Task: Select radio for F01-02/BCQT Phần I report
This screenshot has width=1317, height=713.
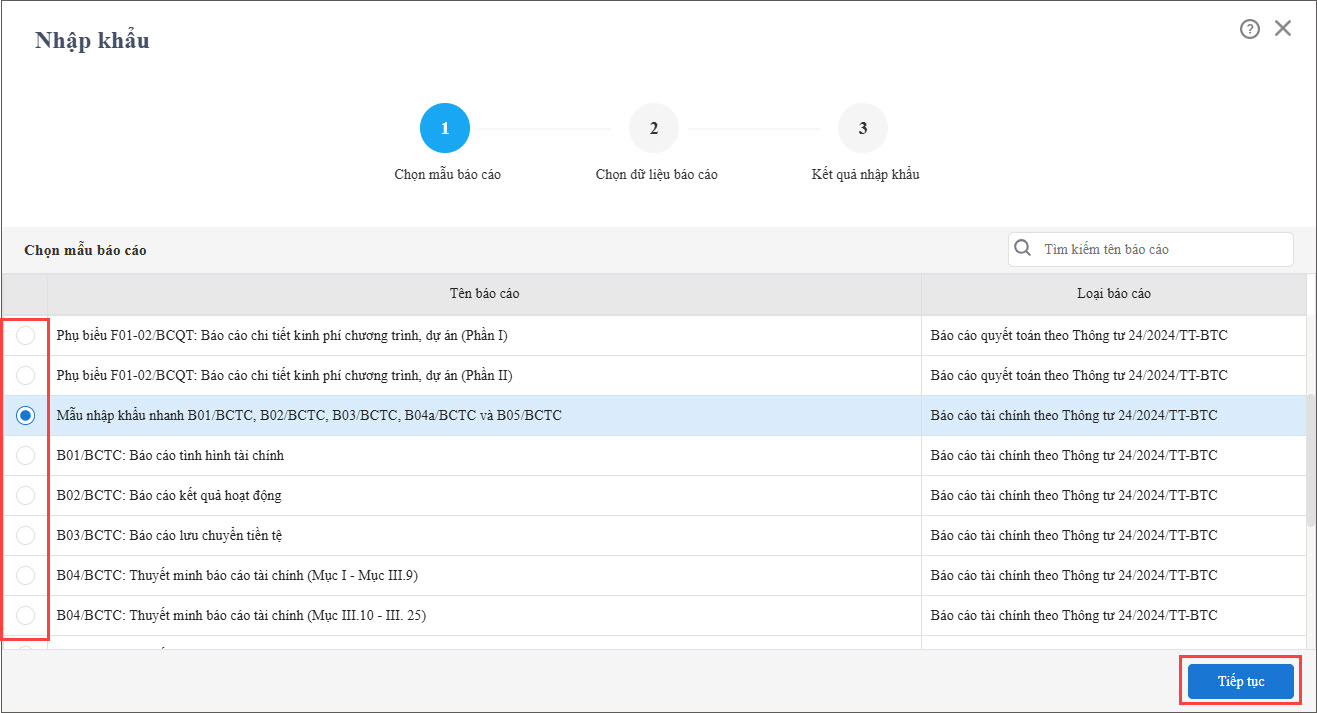Action: pyautogui.click(x=26, y=335)
